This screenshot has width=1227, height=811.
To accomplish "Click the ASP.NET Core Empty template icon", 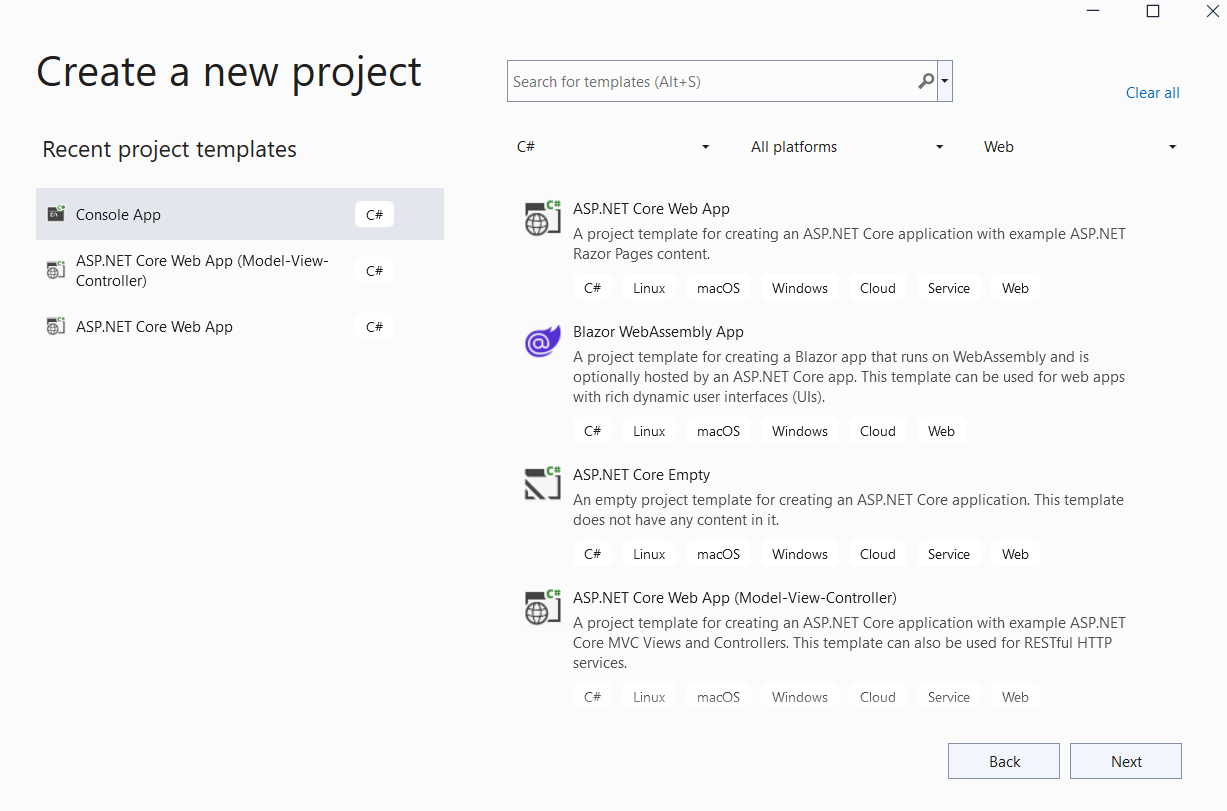I will tap(542, 484).
